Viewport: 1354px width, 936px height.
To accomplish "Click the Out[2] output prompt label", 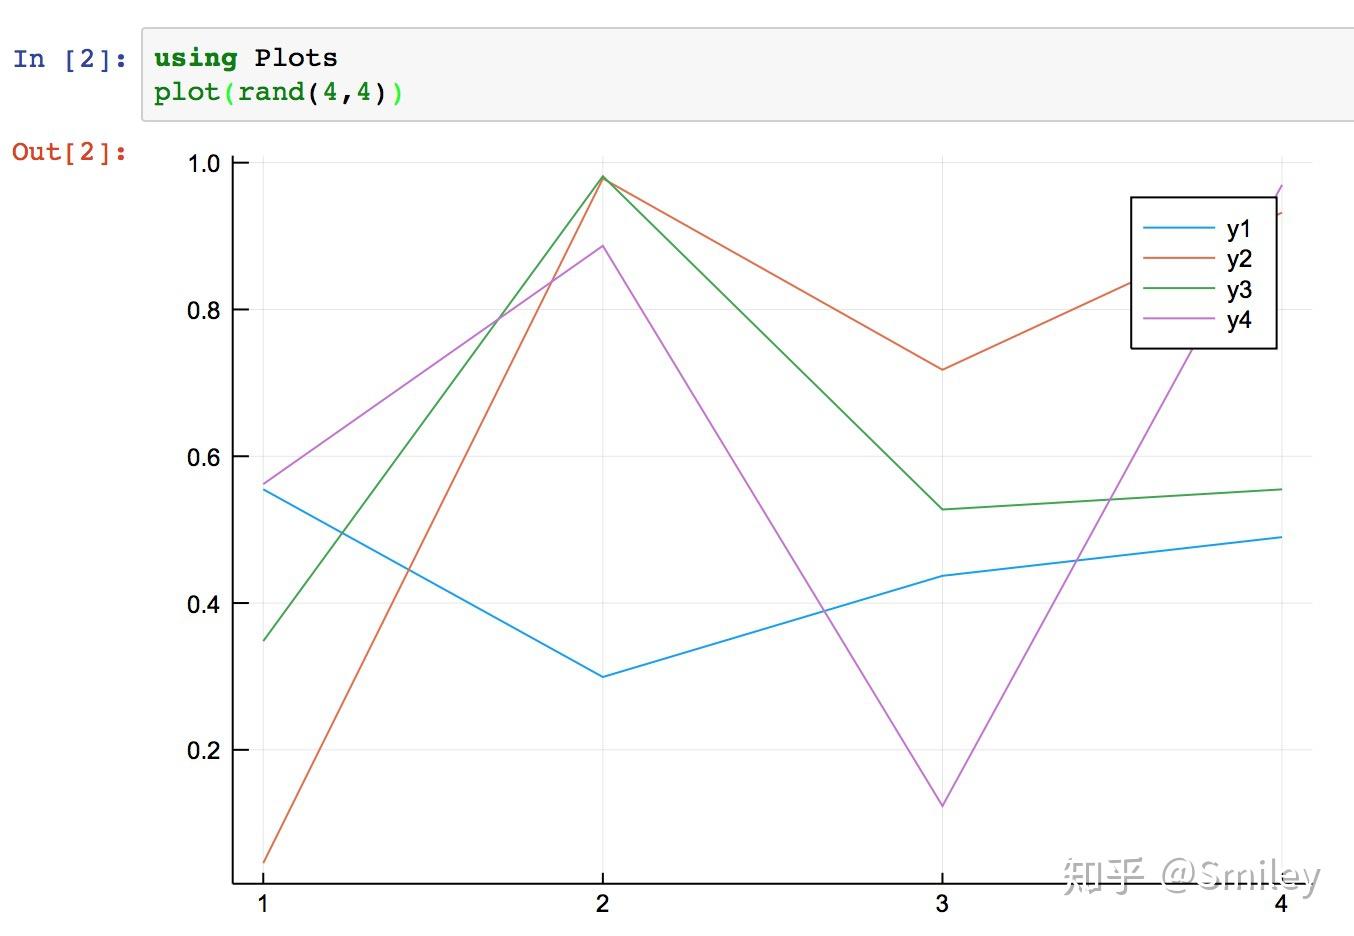I will pyautogui.click(x=70, y=152).
